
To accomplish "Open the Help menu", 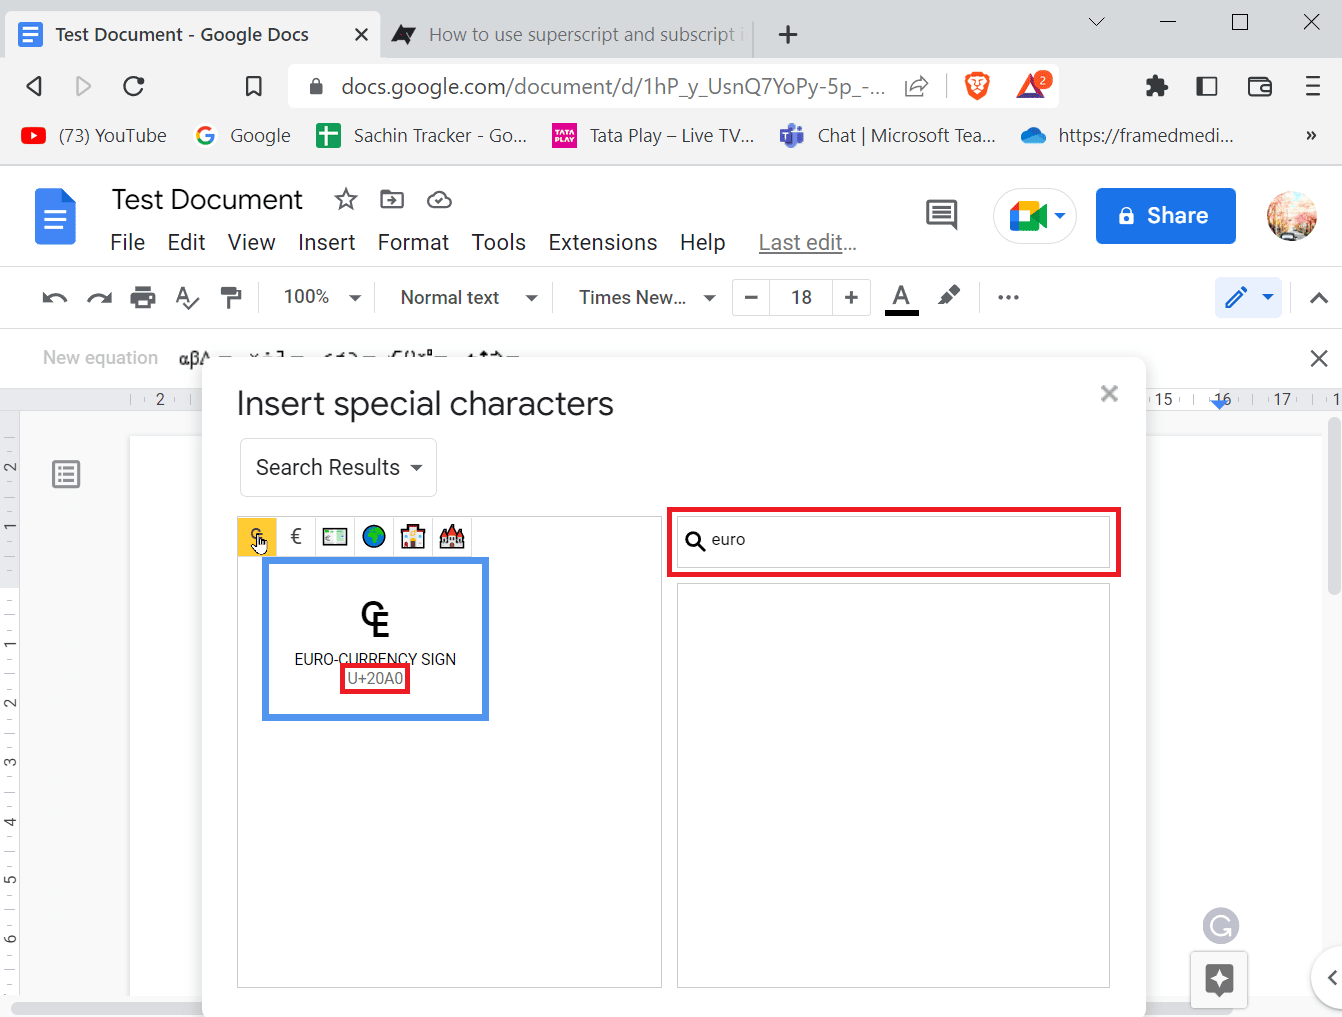I will 703,243.
